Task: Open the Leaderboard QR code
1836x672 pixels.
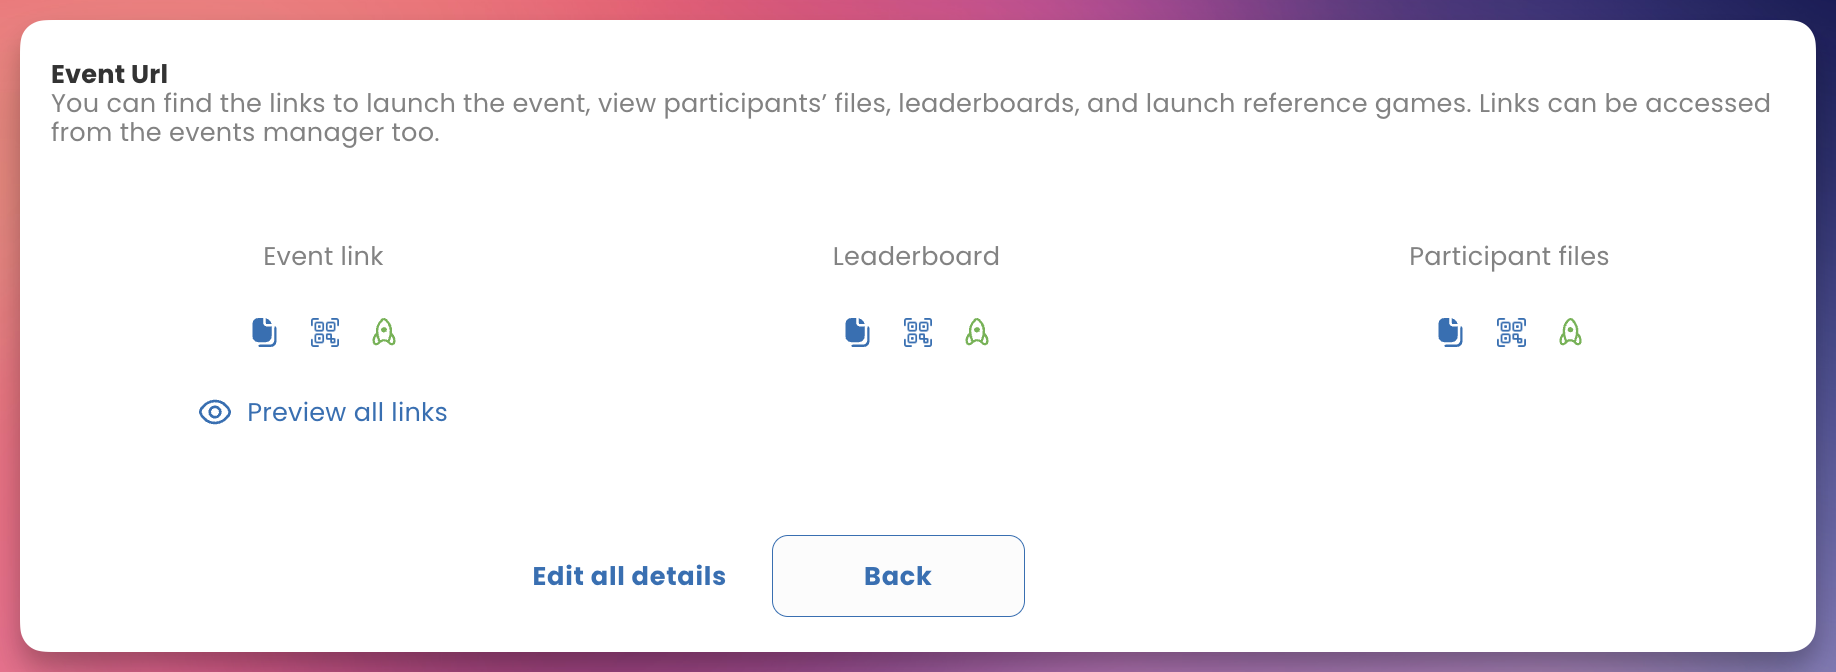Action: point(918,332)
